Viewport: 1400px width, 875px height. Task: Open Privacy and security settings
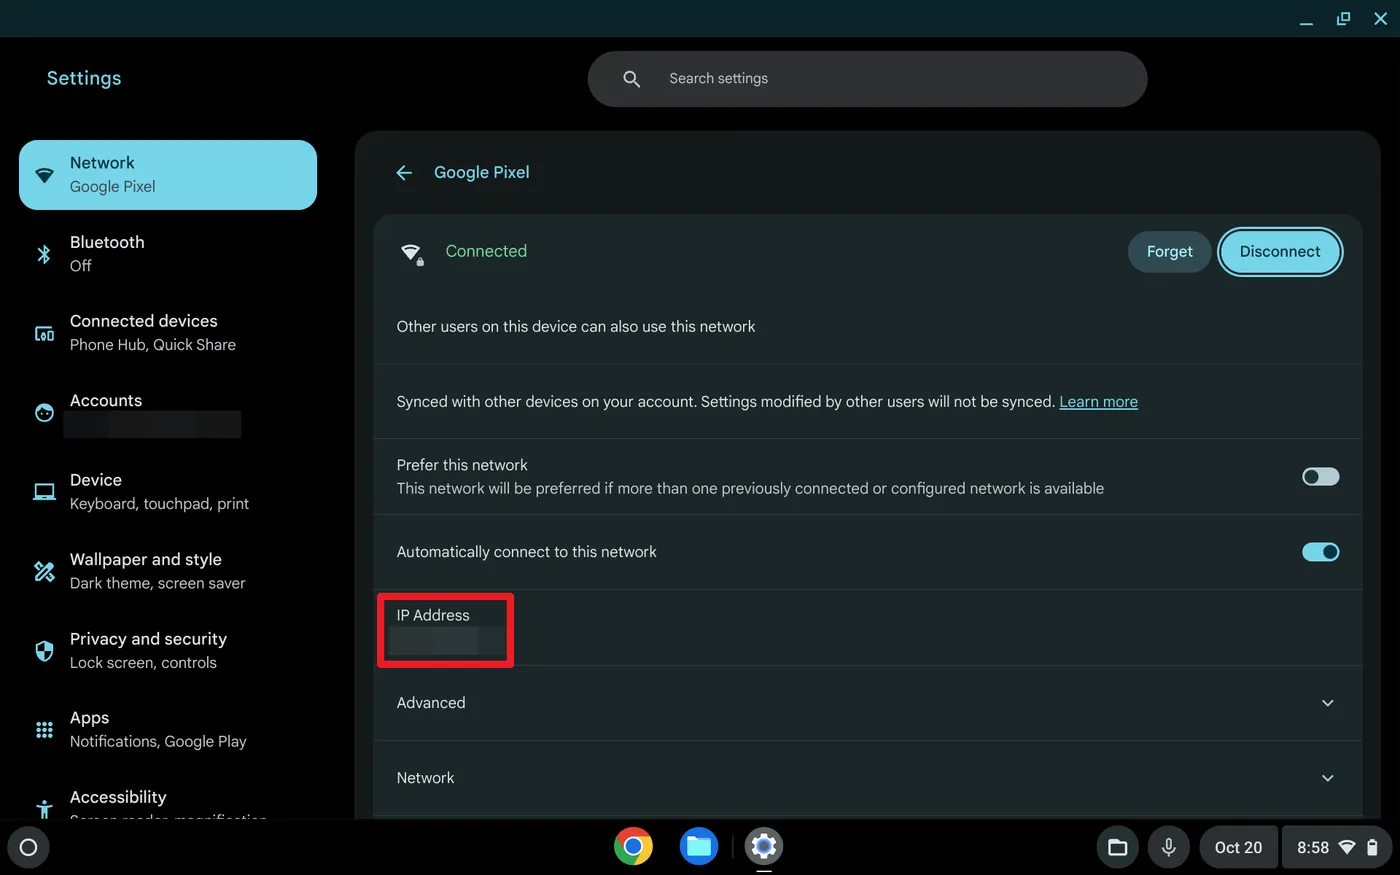(168, 651)
